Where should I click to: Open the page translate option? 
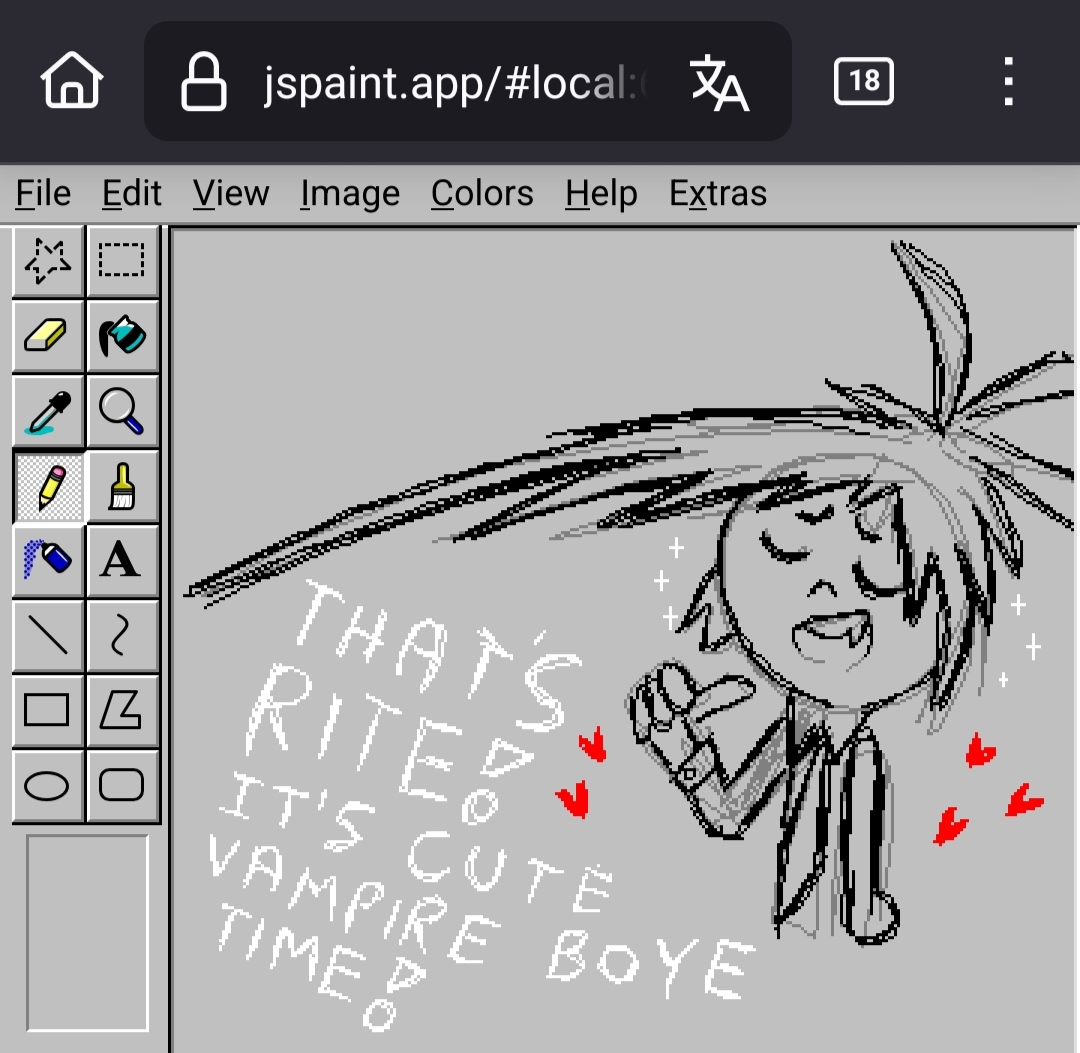(719, 82)
